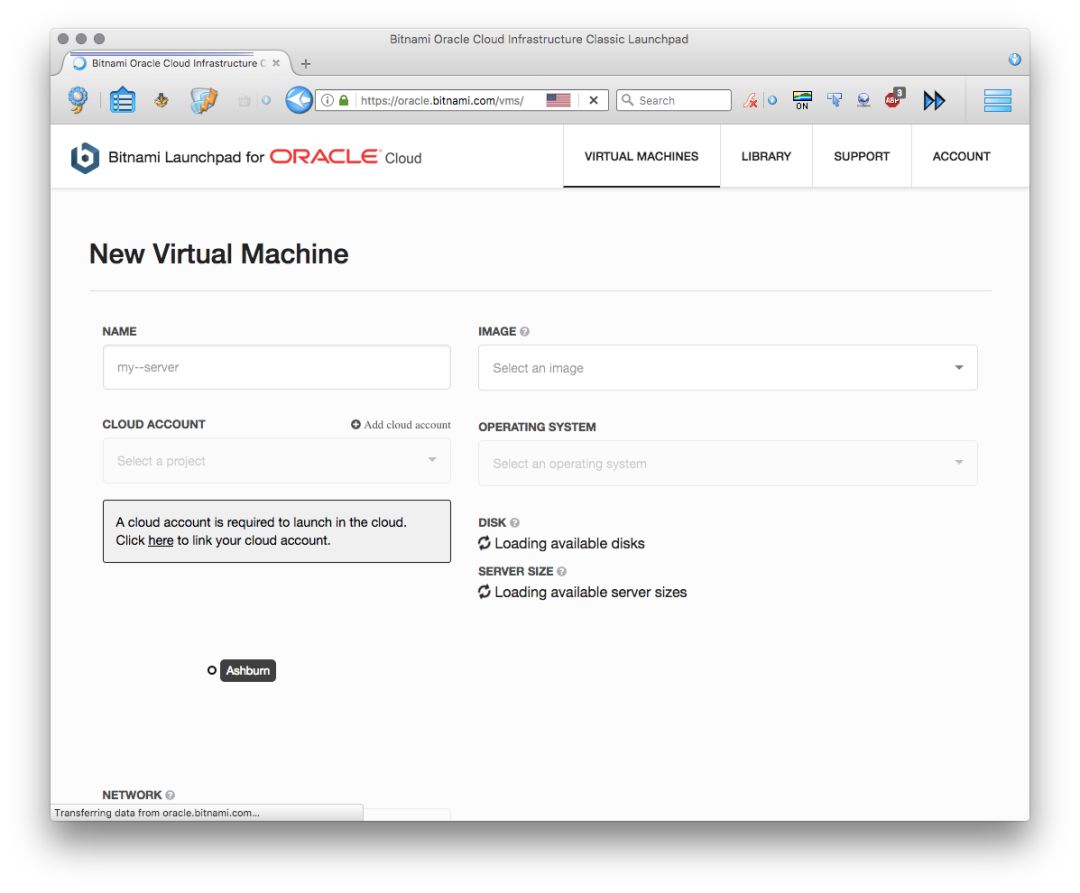Select the Bitnami Oracle Cloud Infrastructure browser tab
This screenshot has width=1080, height=893.
[x=176, y=63]
